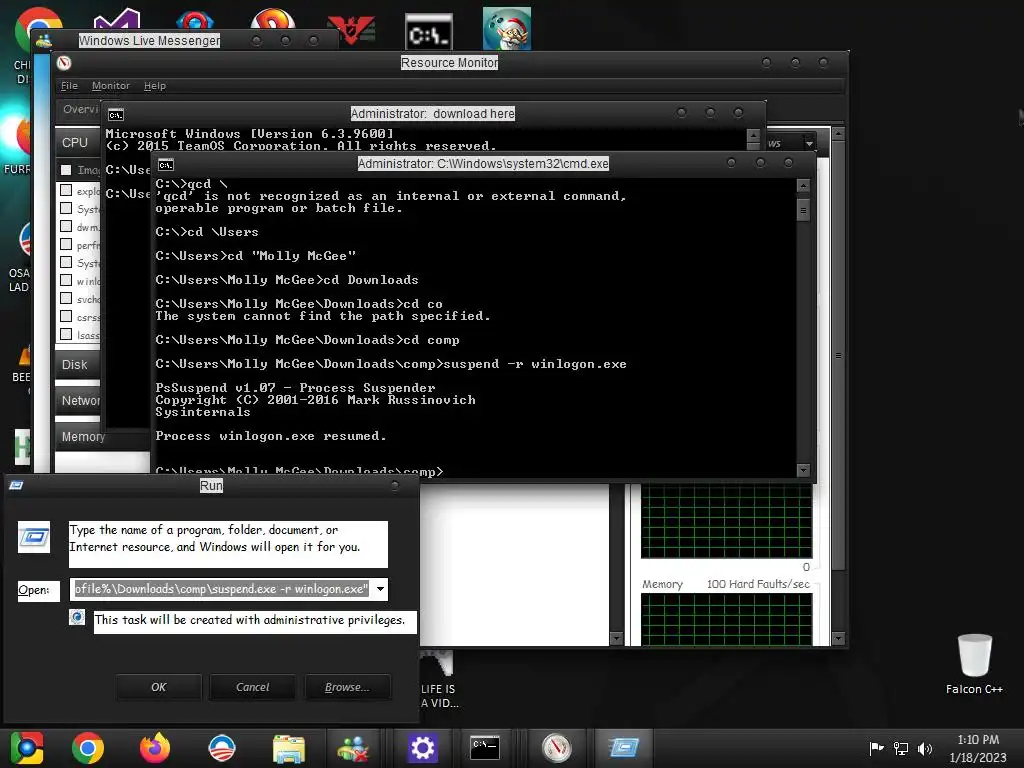The height and width of the screenshot is (768, 1024).
Task: Tick the Image header checkbox in the CPU list
Action: tap(66, 170)
